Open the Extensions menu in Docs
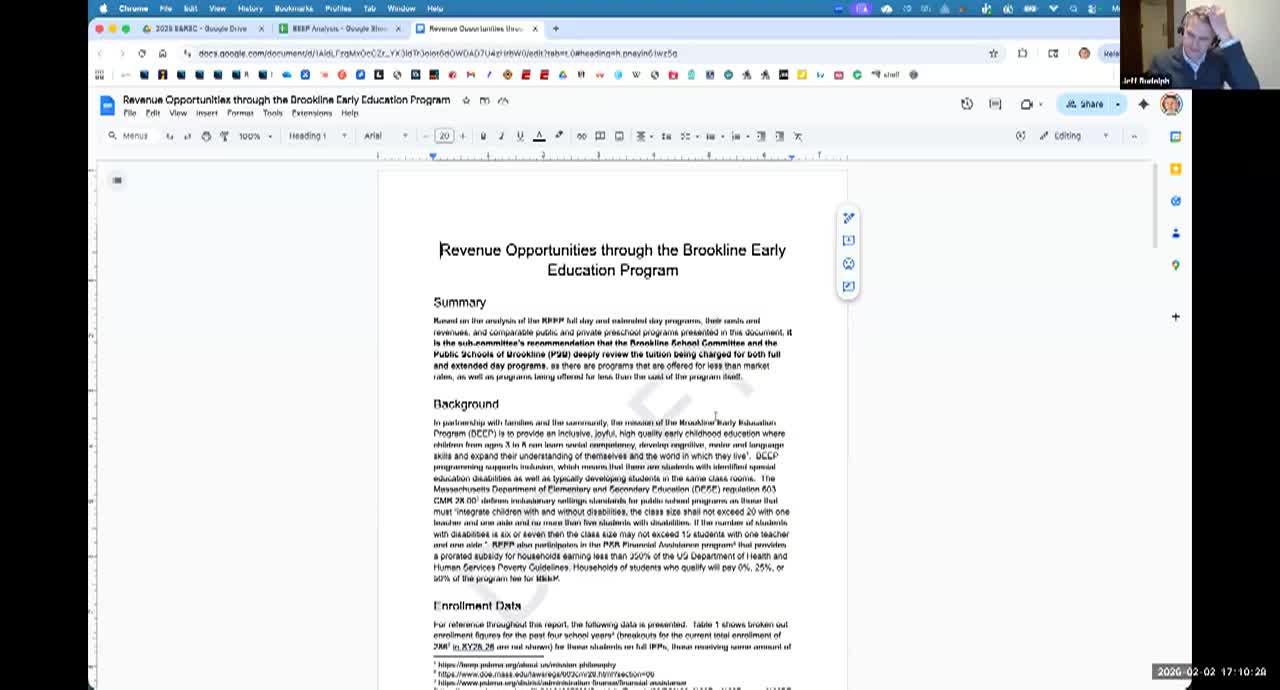This screenshot has height=690, width=1280. point(311,114)
